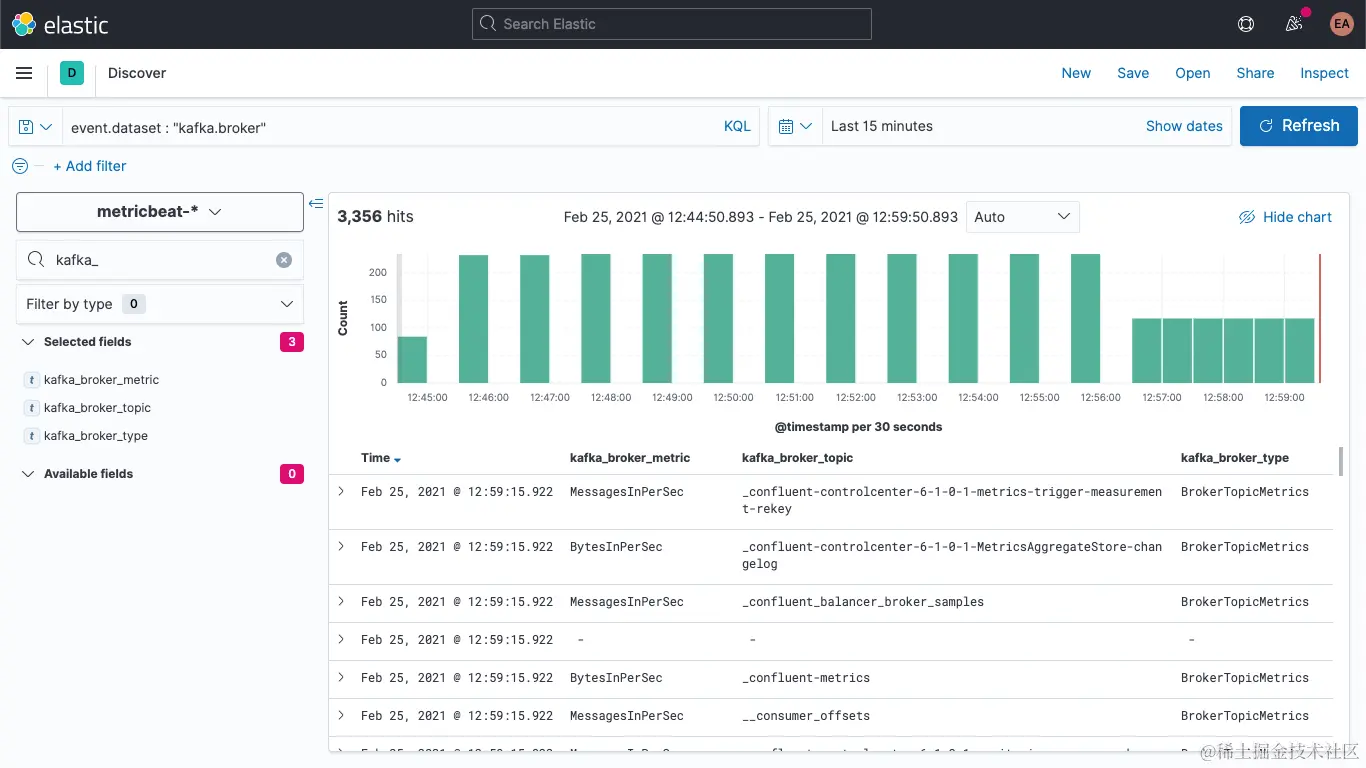This screenshot has width=1366, height=768.
Task: Open the Share menu
Action: tap(1255, 73)
